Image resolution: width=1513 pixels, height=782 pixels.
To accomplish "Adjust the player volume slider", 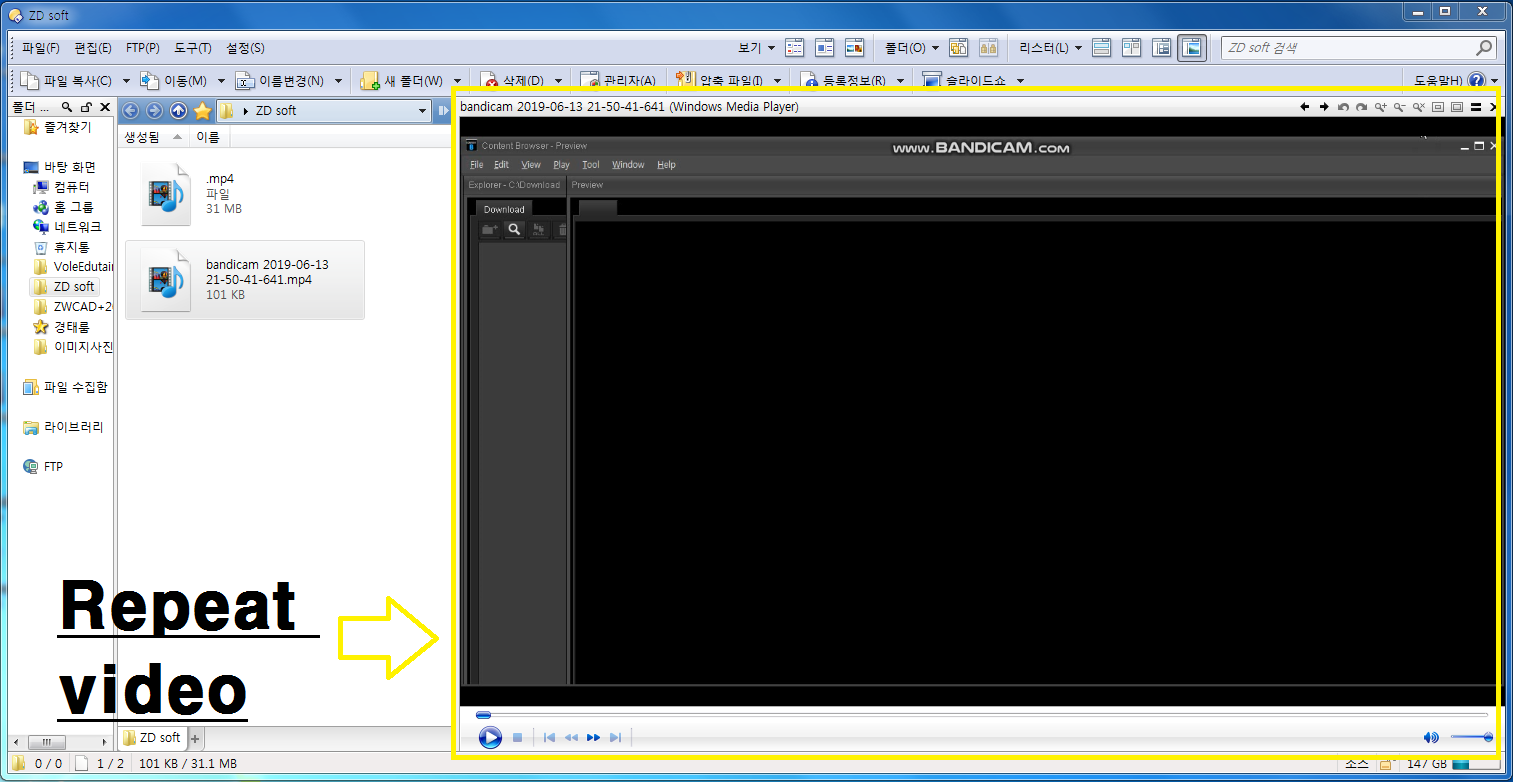I will 1471,738.
